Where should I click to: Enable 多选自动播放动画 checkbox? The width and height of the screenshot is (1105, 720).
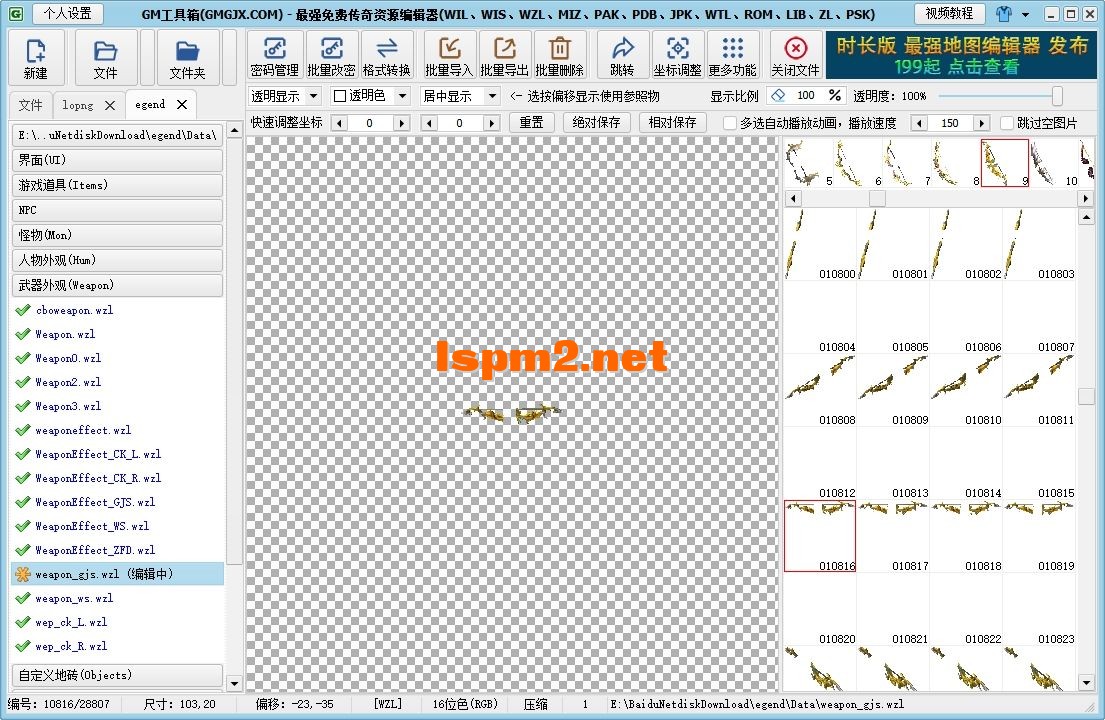[730, 123]
